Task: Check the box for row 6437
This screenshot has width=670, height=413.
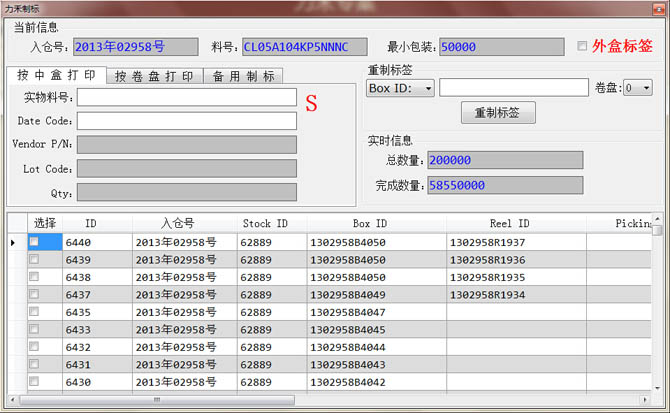Action: (x=34, y=294)
